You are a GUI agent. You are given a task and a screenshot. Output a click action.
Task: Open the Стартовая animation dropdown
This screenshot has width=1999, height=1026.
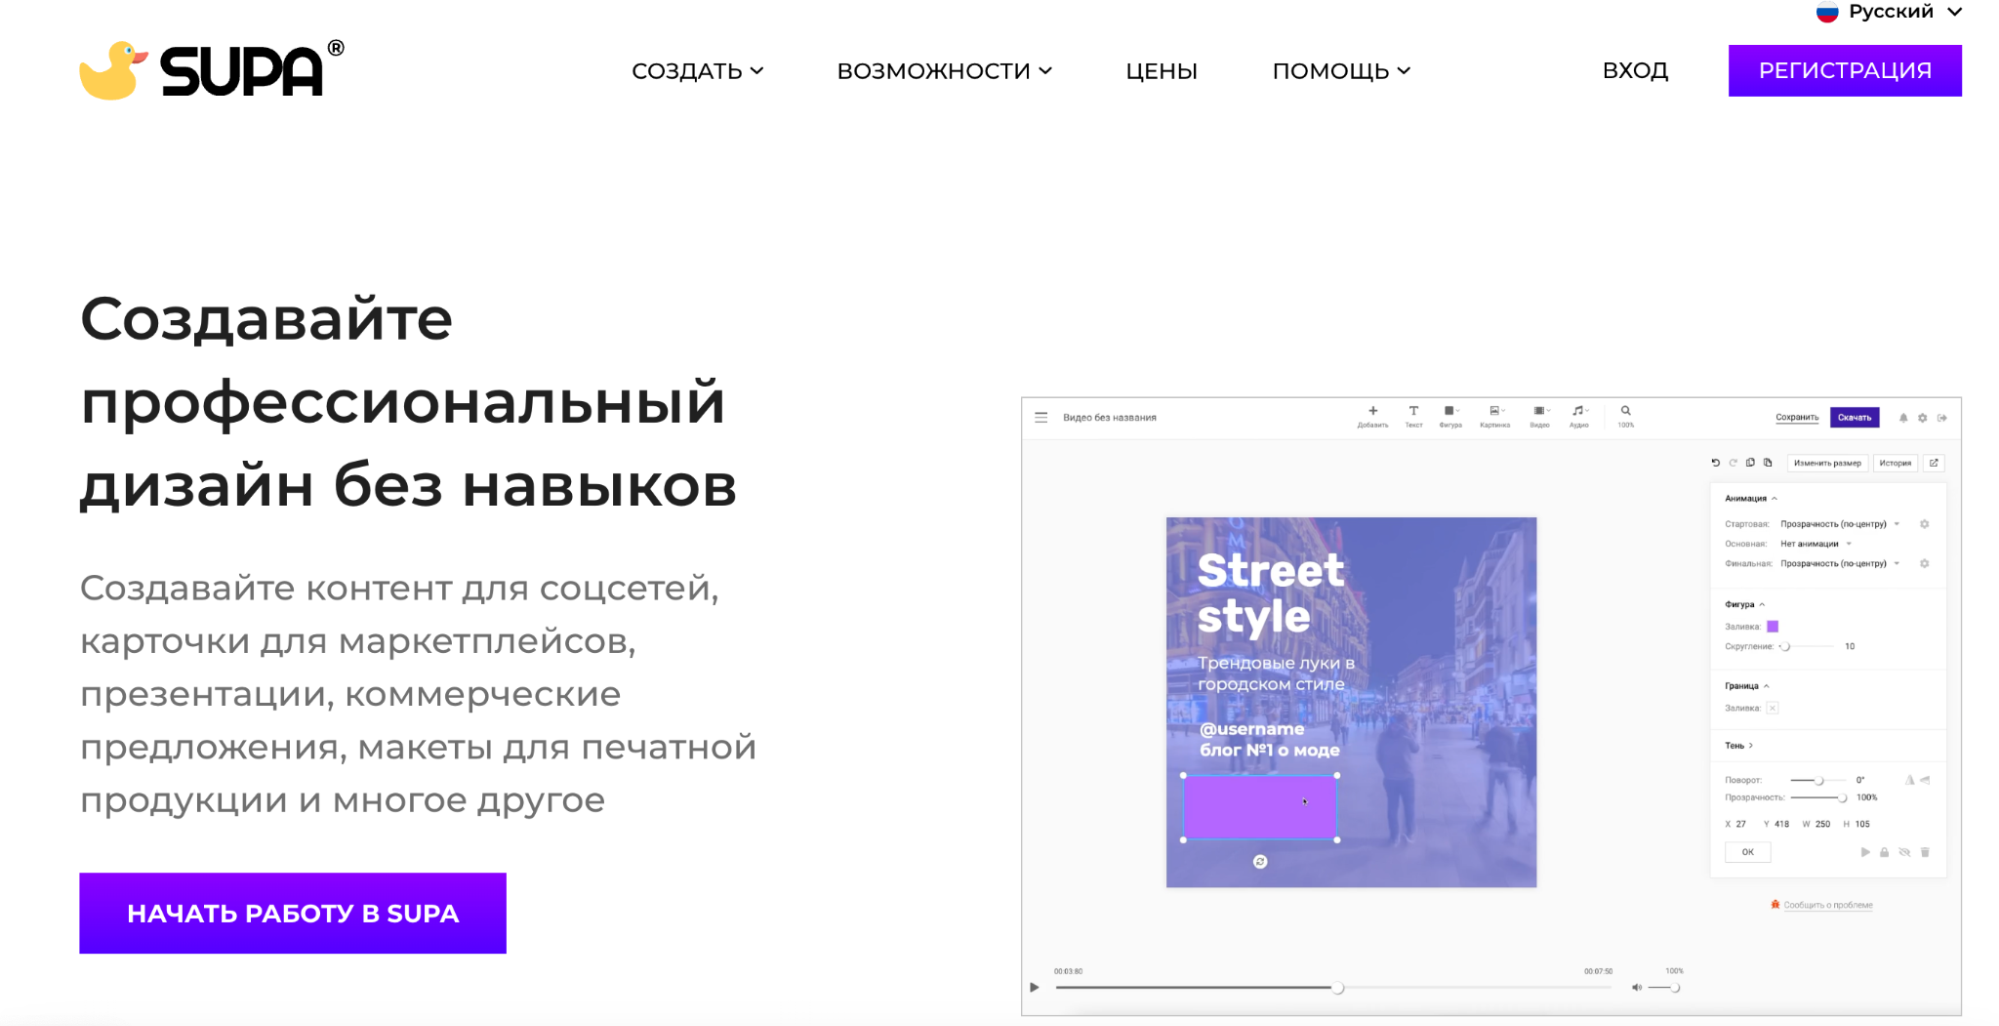click(x=1839, y=524)
